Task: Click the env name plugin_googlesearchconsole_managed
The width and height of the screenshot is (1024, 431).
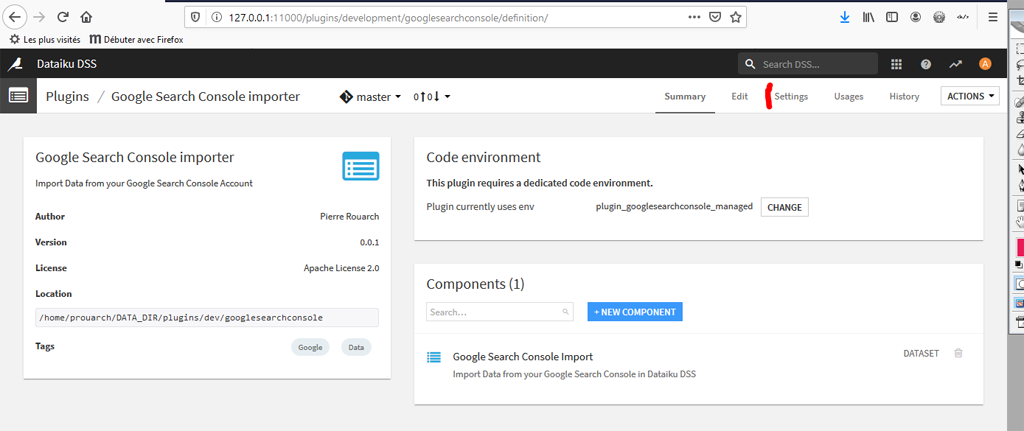Action: [674, 206]
